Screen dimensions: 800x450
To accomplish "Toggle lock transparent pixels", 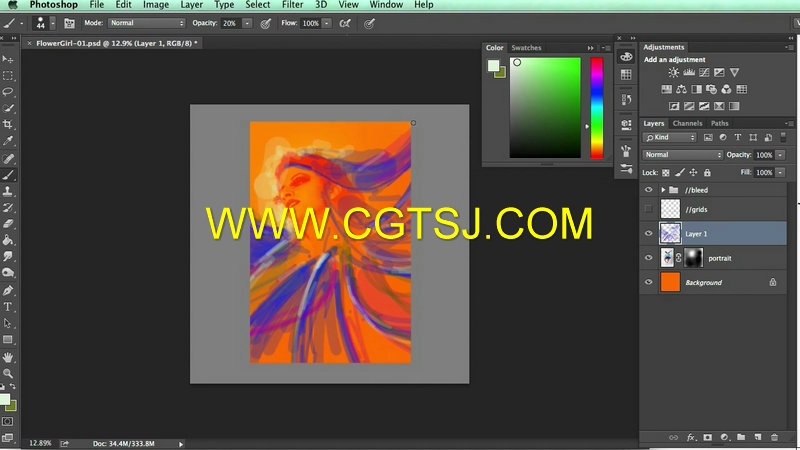I will pyautogui.click(x=666, y=173).
